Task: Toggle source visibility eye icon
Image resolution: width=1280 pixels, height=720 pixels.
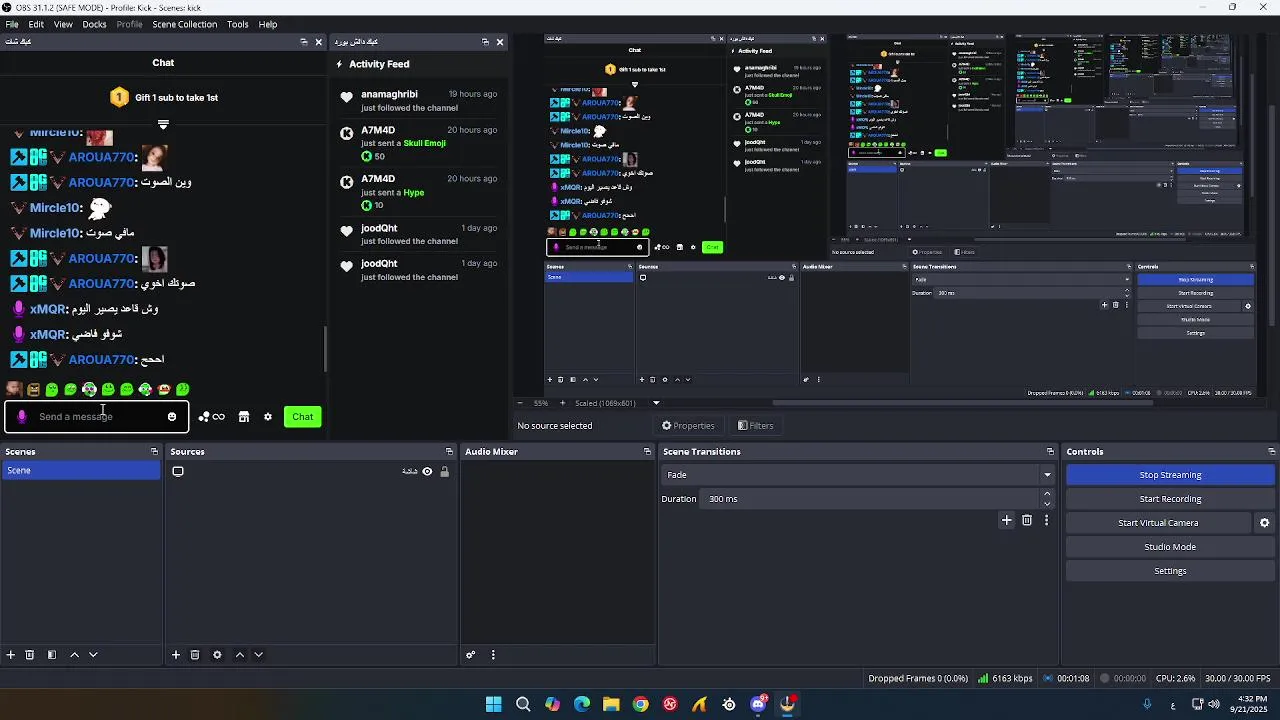Action: [x=427, y=472]
